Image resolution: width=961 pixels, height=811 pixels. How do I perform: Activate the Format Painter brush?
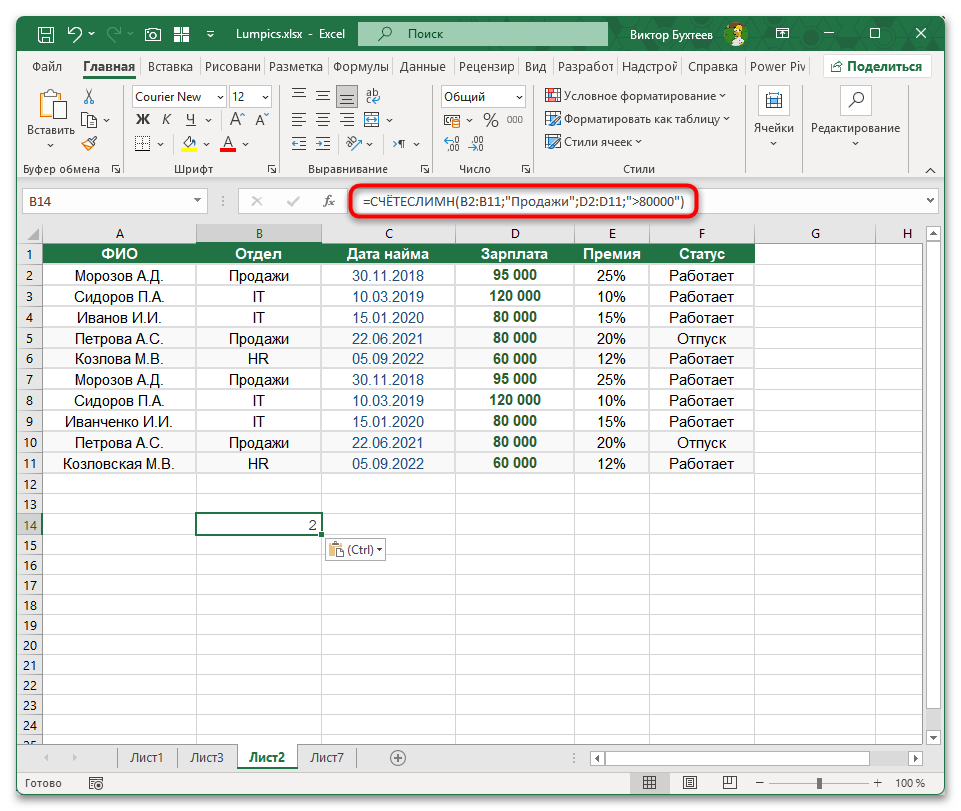(x=89, y=143)
